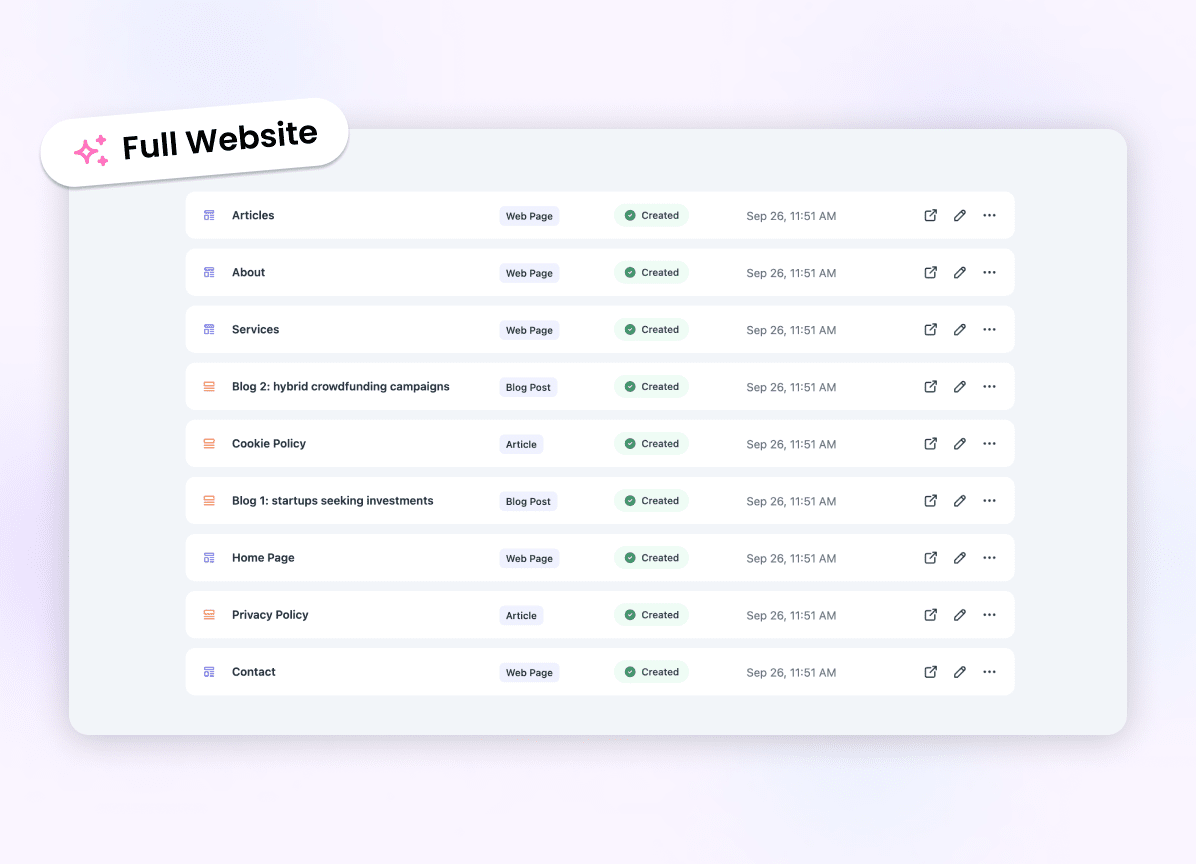The height and width of the screenshot is (864, 1196).
Task: Open more options for Blog 2 row
Action: point(989,387)
